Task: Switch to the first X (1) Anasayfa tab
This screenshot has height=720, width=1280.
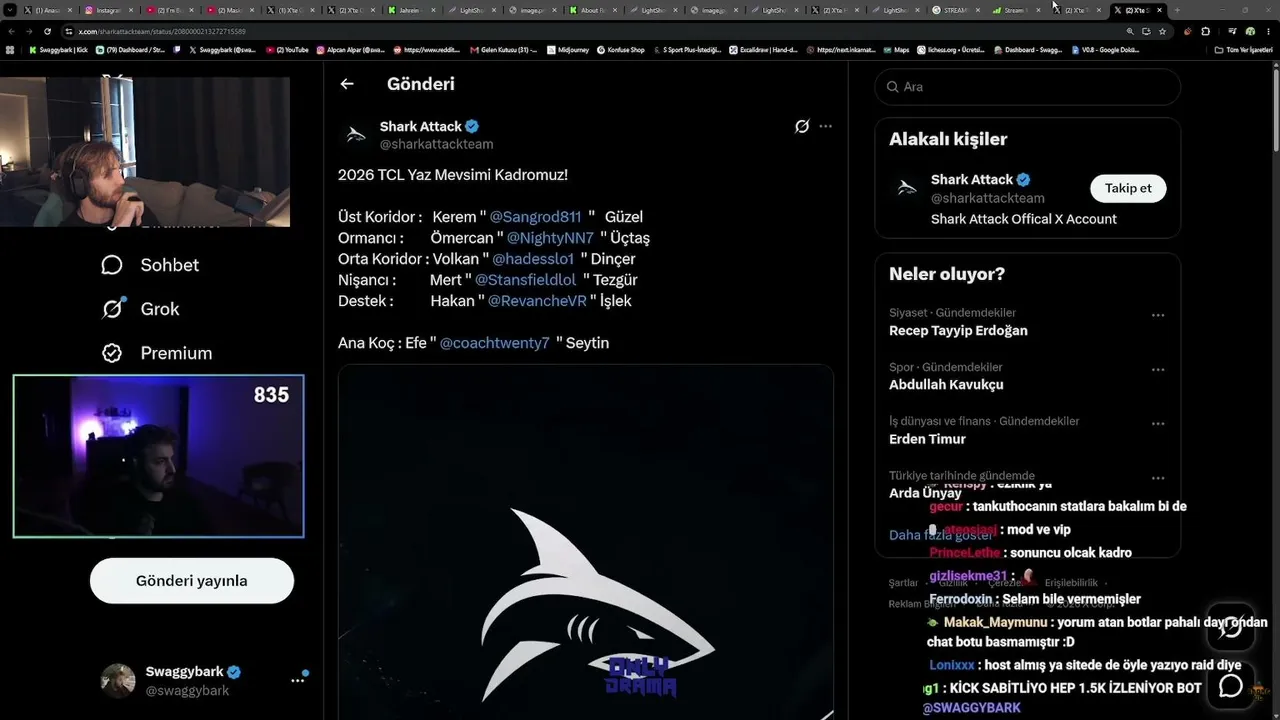Action: (x=47, y=10)
